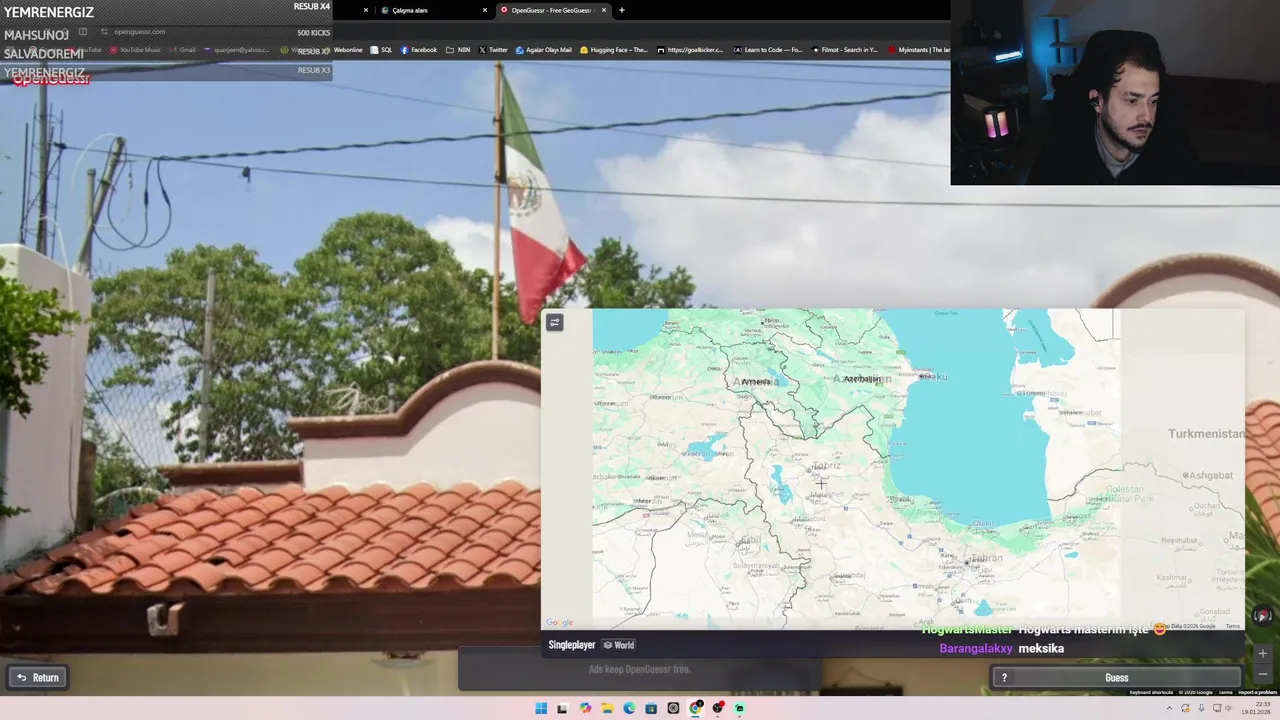Open the Myinstants bookmark
Viewport: 1280px width, 720px height.
pyautogui.click(x=919, y=50)
